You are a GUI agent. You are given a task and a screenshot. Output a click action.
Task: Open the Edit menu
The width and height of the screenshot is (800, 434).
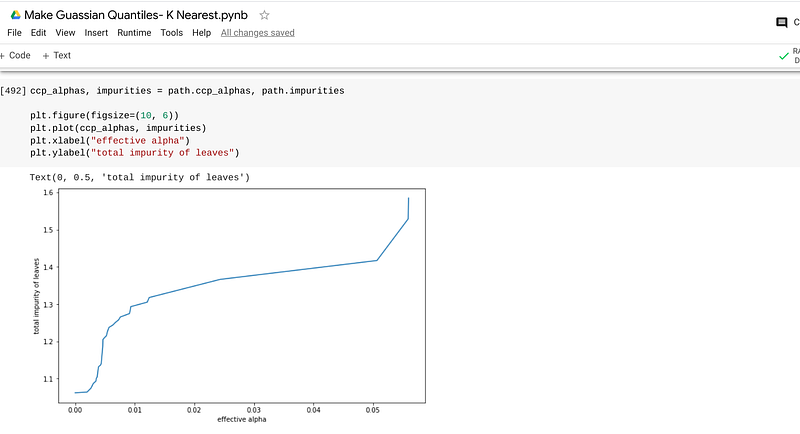point(38,33)
